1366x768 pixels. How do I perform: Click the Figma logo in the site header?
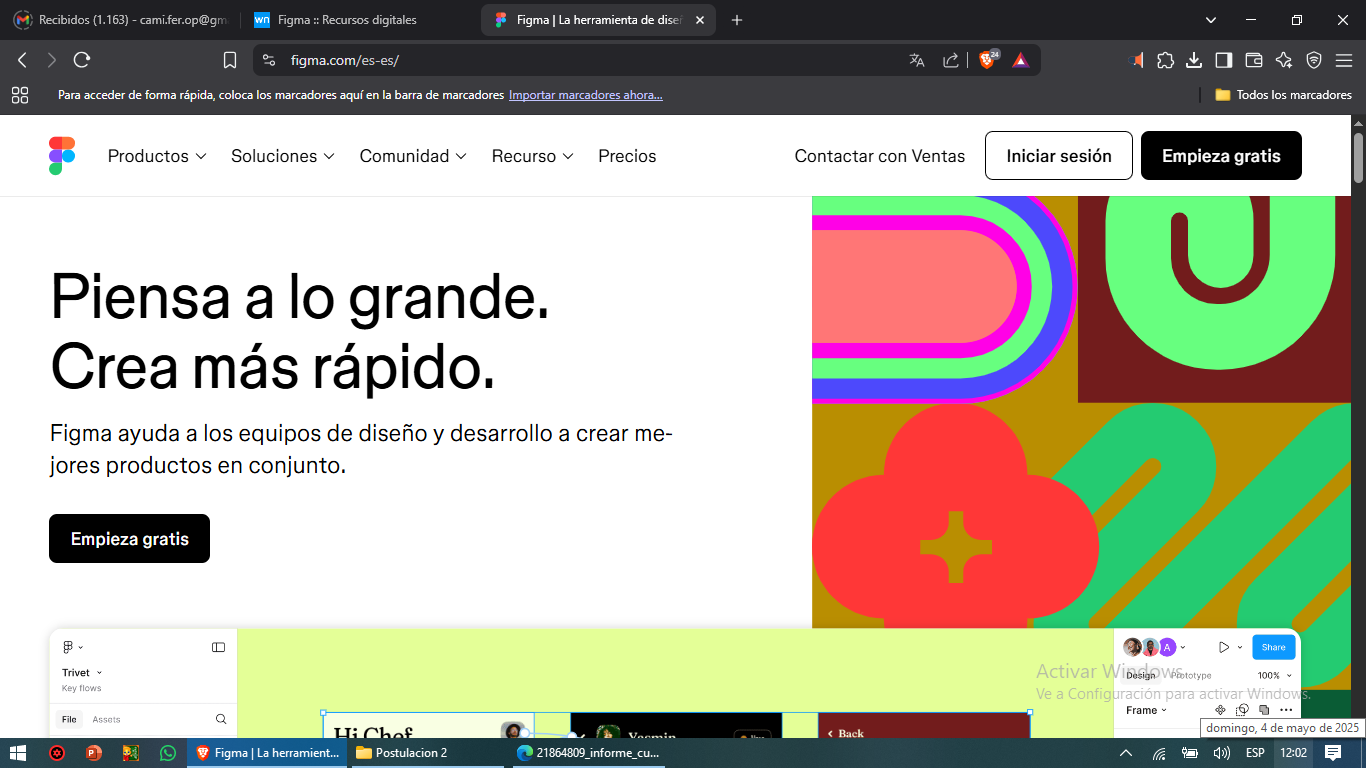(x=62, y=156)
